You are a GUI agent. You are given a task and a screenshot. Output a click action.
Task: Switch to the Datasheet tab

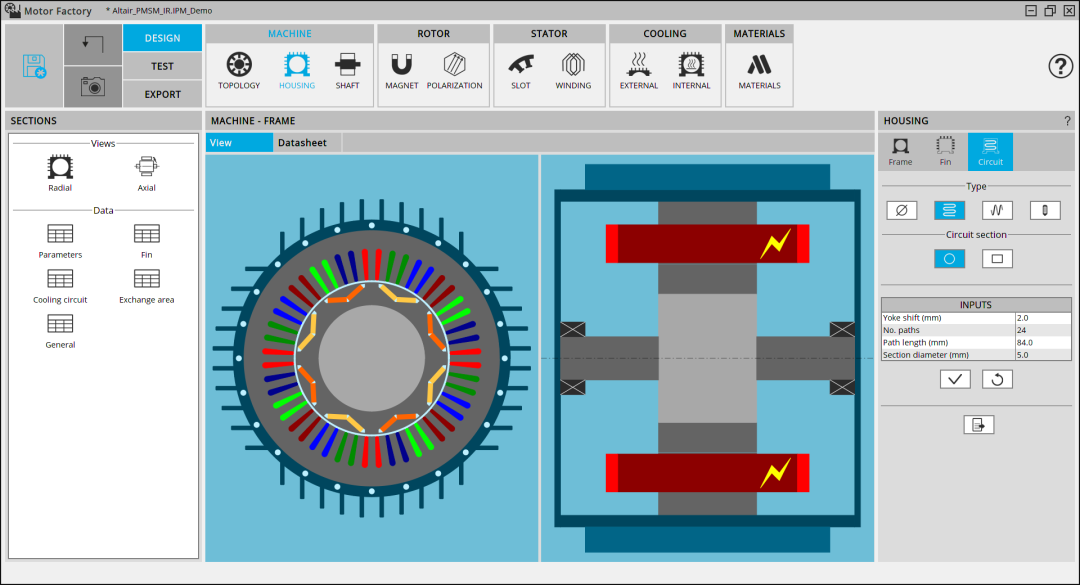[x=302, y=143]
